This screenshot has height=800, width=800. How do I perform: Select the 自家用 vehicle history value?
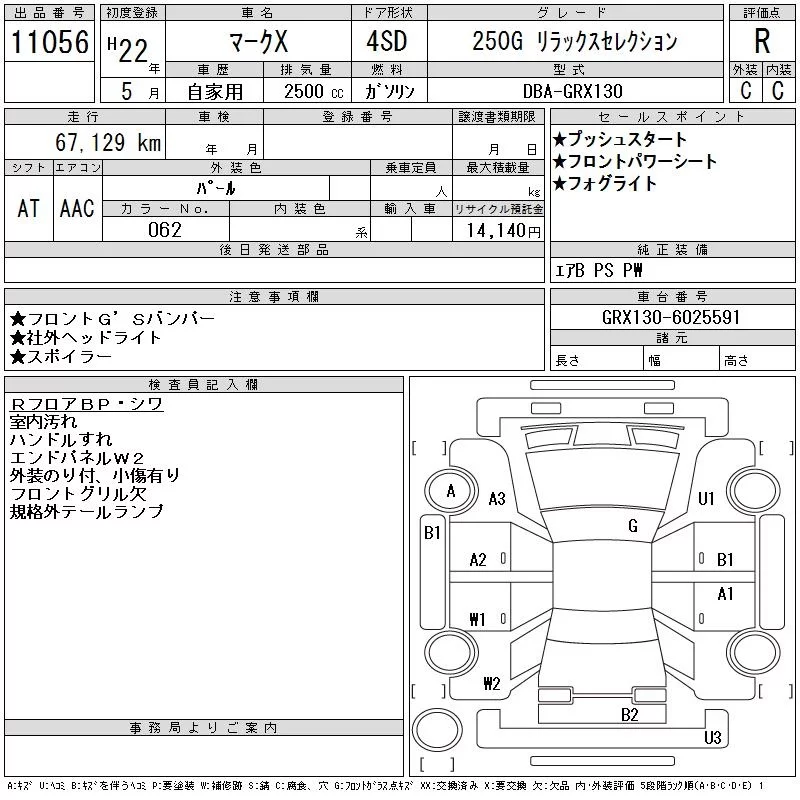(x=215, y=92)
